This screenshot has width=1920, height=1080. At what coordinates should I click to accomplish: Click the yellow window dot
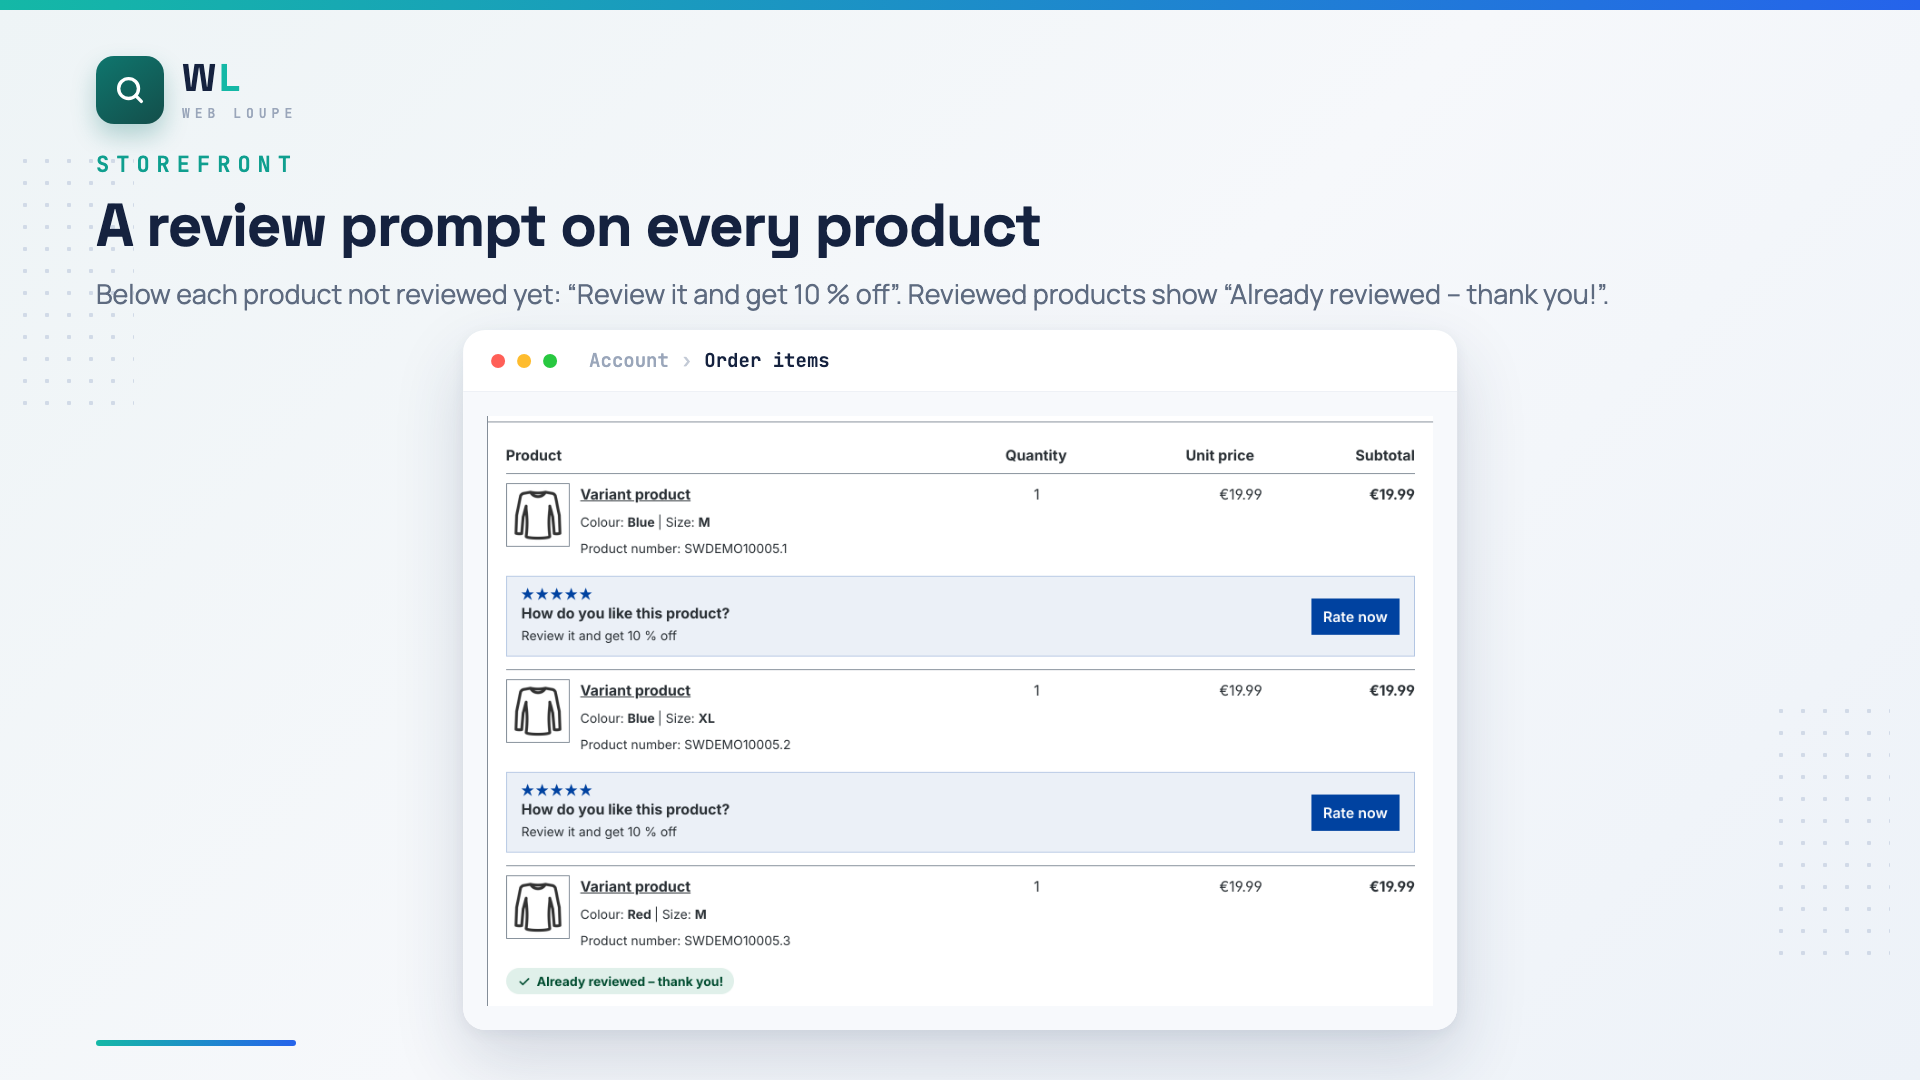[524, 361]
